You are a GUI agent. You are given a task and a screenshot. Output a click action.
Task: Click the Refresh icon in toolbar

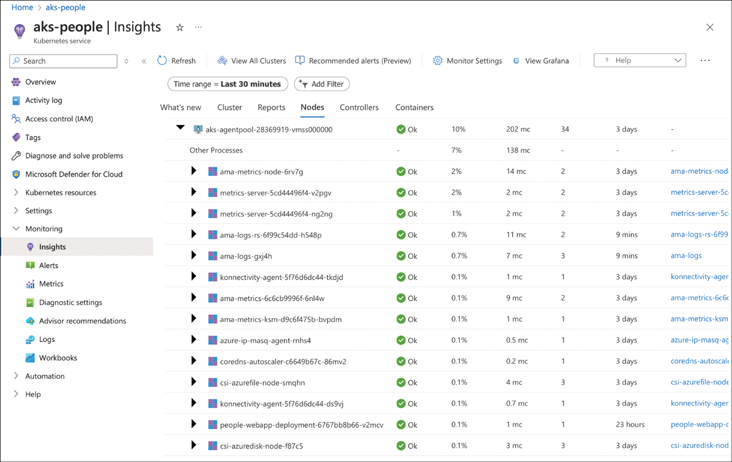[x=162, y=61]
